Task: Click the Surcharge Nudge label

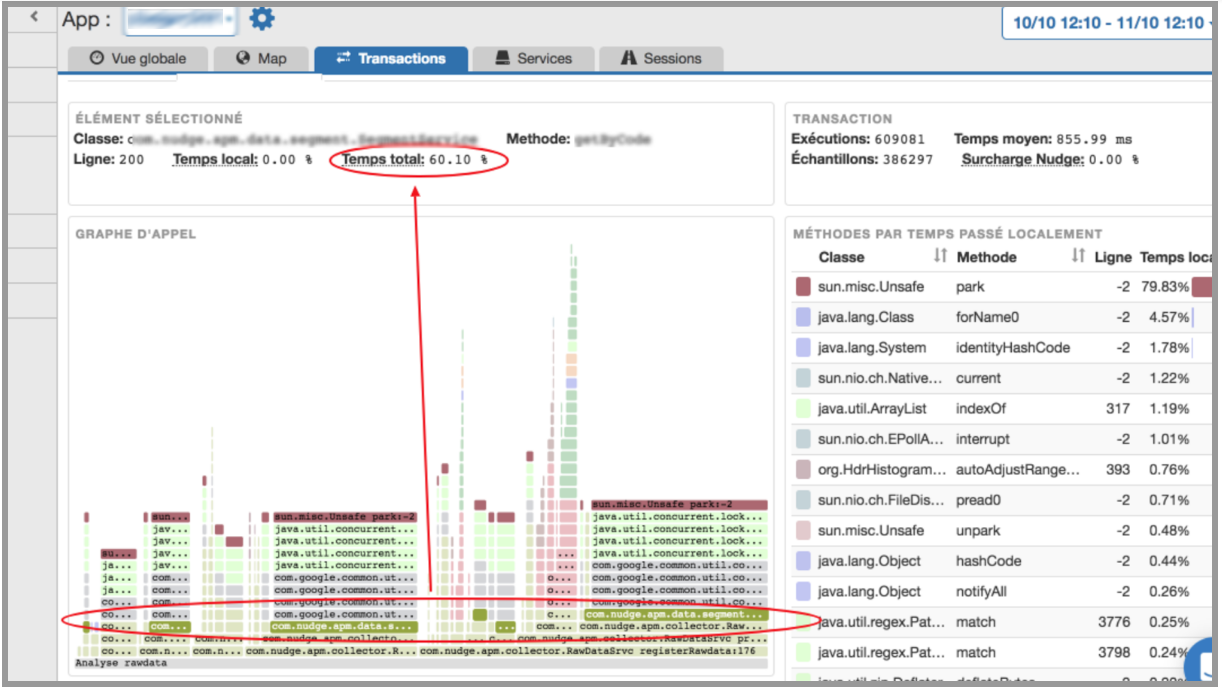Action: coord(1022,159)
